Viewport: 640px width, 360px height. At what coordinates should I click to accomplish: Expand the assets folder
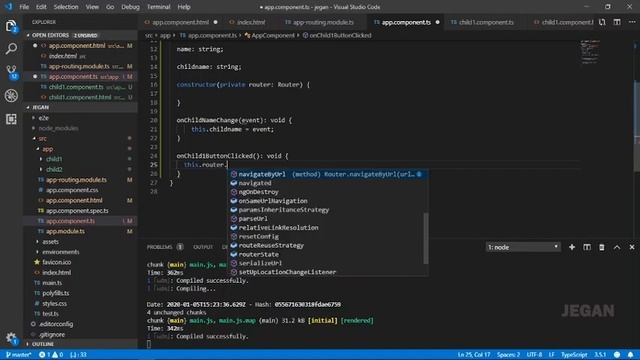coord(81,242)
